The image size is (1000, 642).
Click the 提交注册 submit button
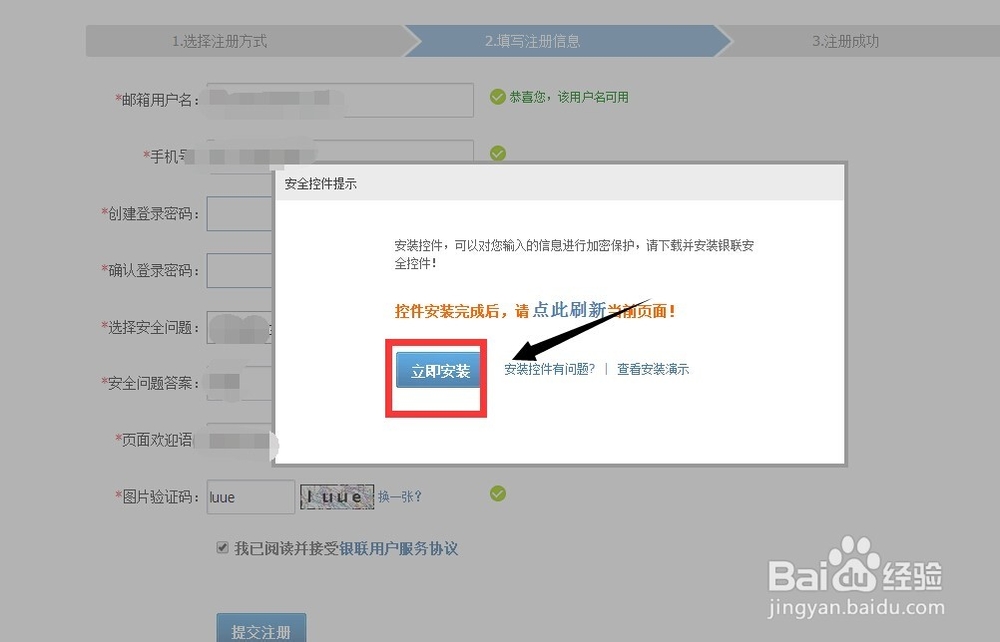coord(260,630)
